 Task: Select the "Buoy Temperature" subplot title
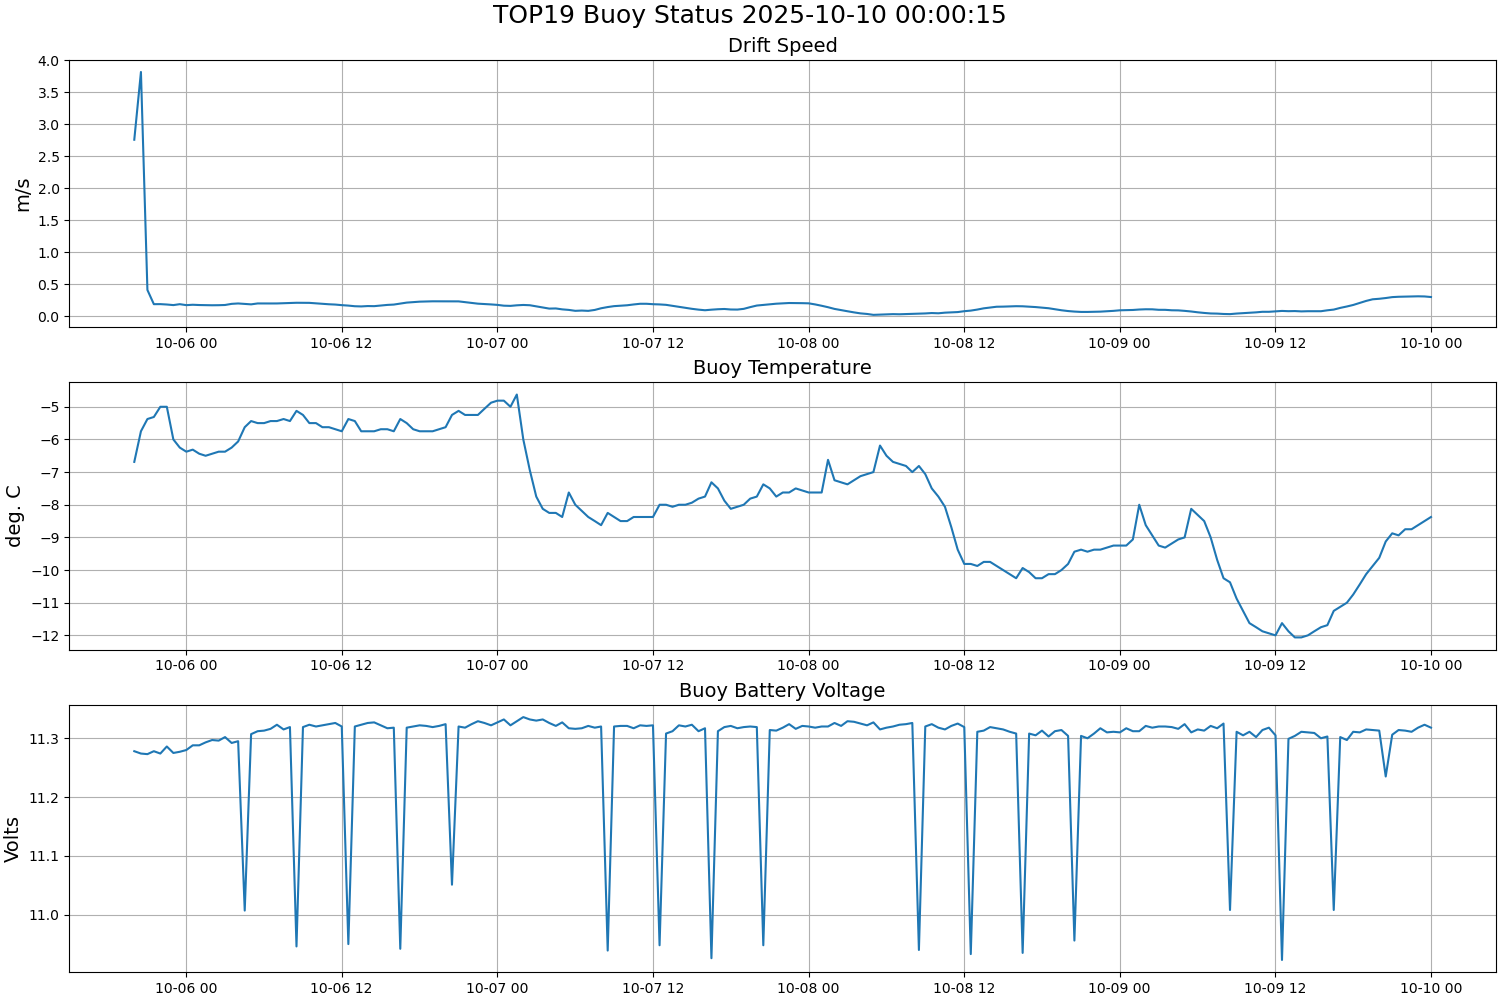[x=782, y=367]
